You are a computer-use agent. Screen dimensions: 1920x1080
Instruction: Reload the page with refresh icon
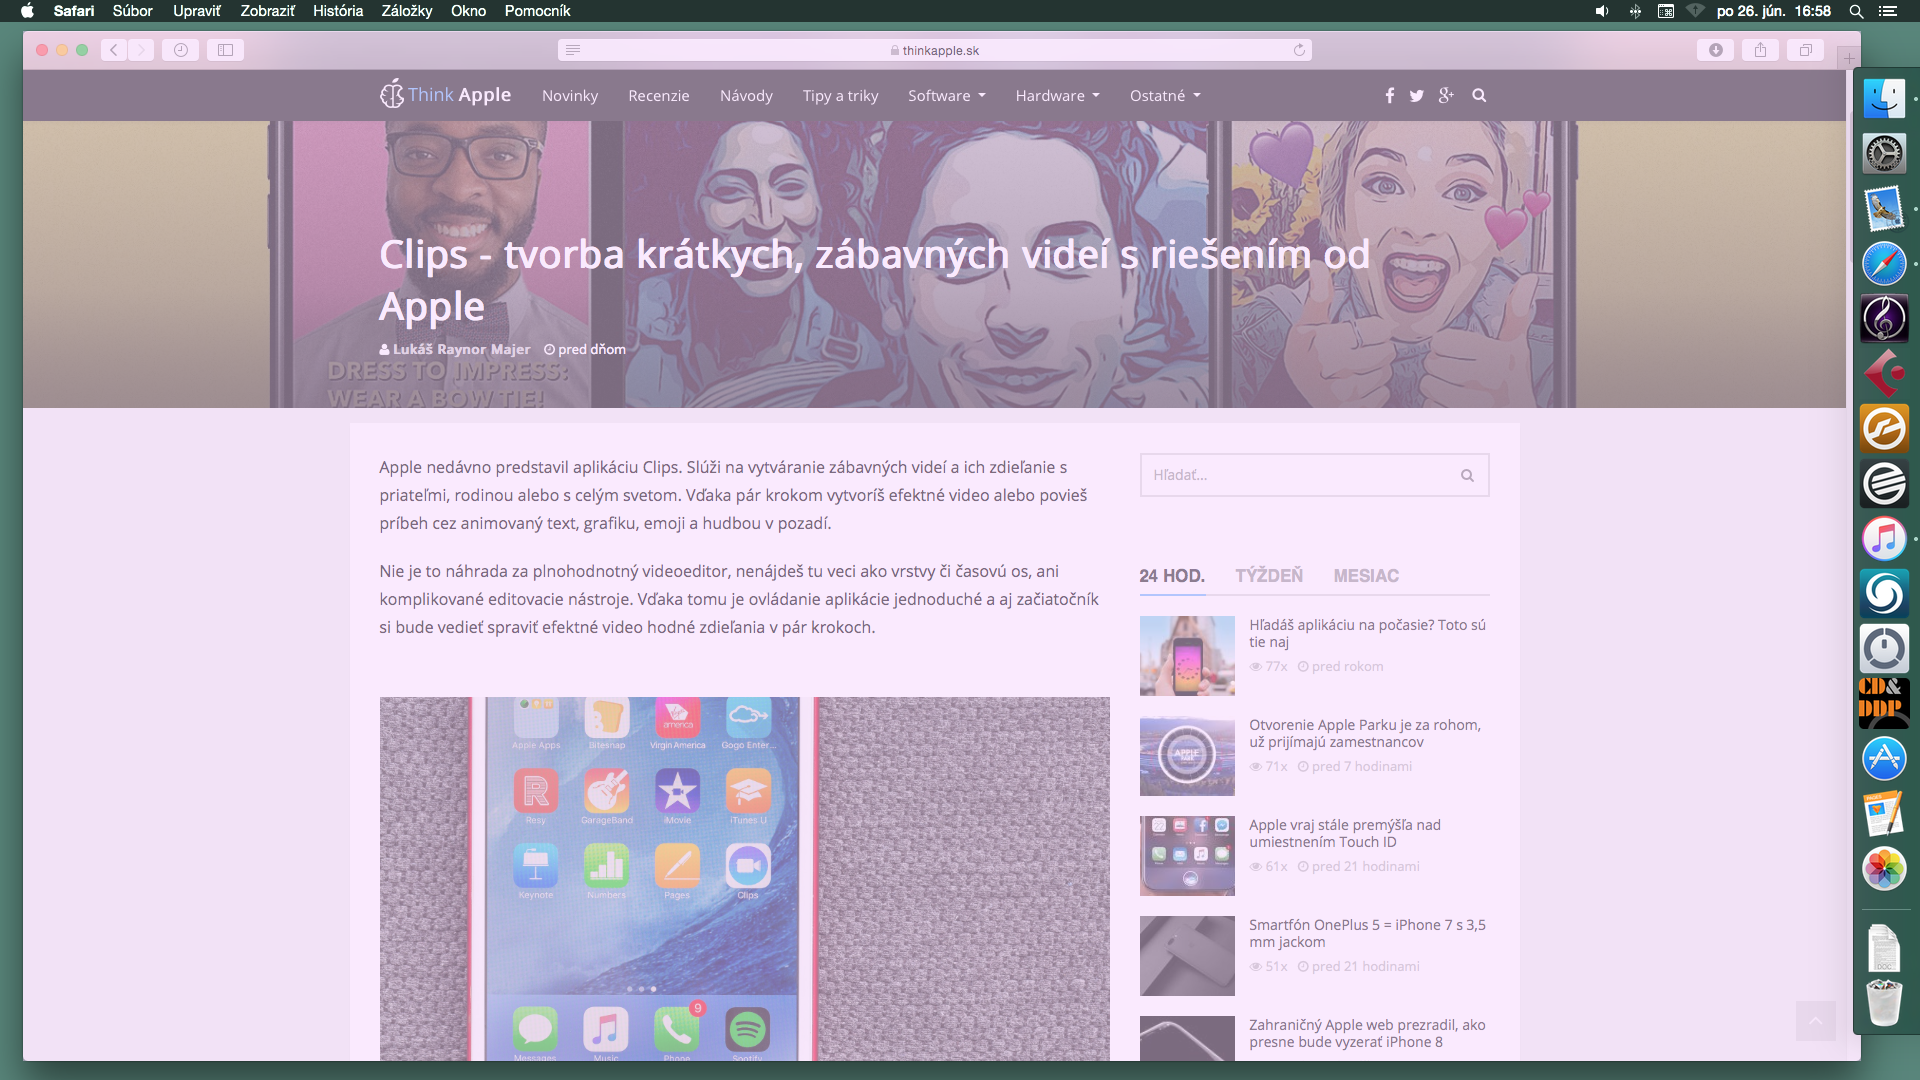pyautogui.click(x=1299, y=50)
